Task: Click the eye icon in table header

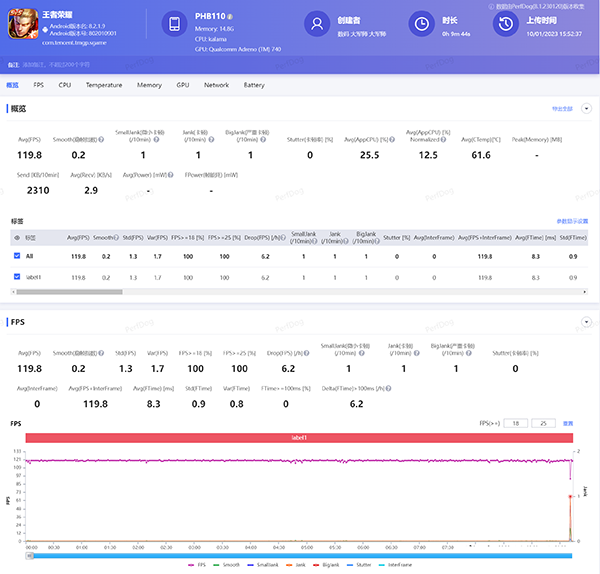Action: point(15,238)
